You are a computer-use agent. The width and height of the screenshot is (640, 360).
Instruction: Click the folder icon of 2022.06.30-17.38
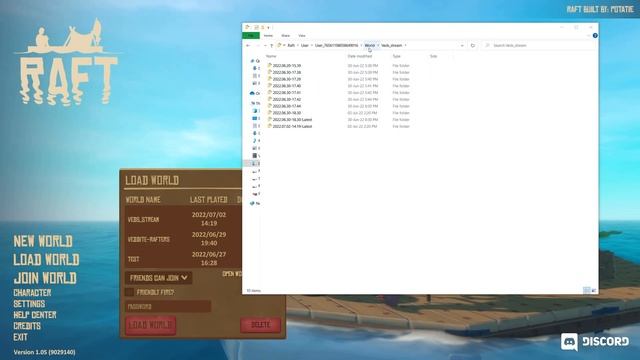point(269,72)
